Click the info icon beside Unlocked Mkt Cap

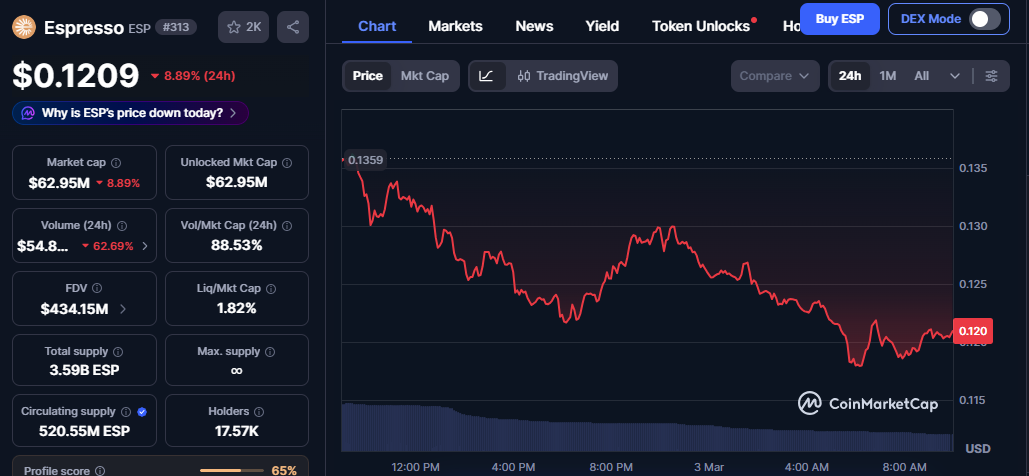[x=287, y=162]
